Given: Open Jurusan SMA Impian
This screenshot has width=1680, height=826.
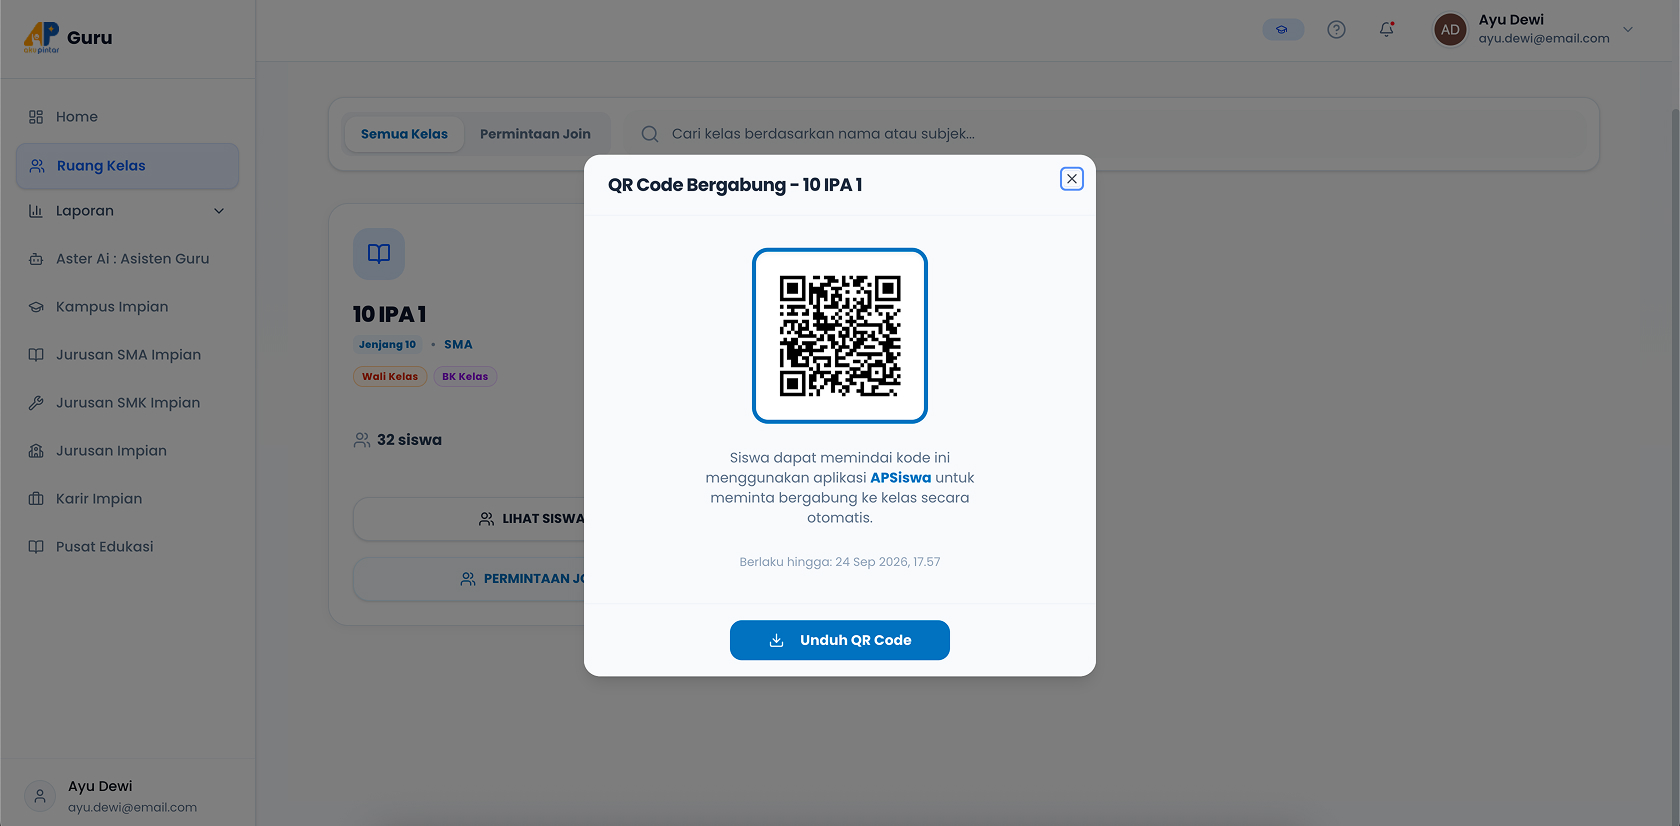Looking at the screenshot, I should [127, 355].
